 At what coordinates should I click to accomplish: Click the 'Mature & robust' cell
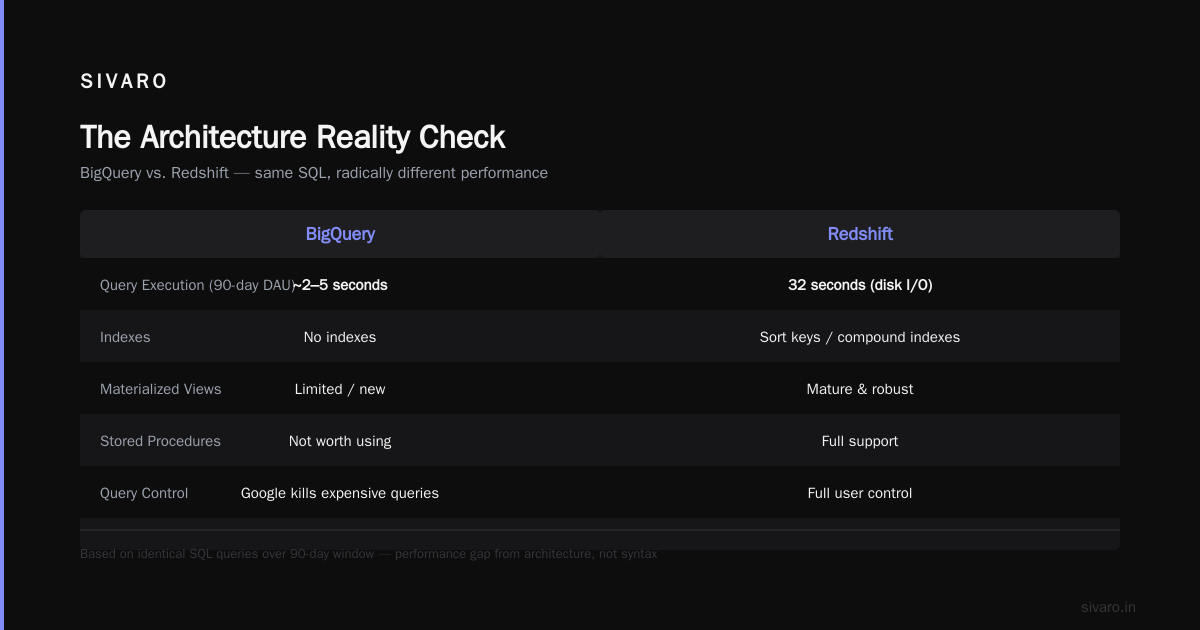860,389
